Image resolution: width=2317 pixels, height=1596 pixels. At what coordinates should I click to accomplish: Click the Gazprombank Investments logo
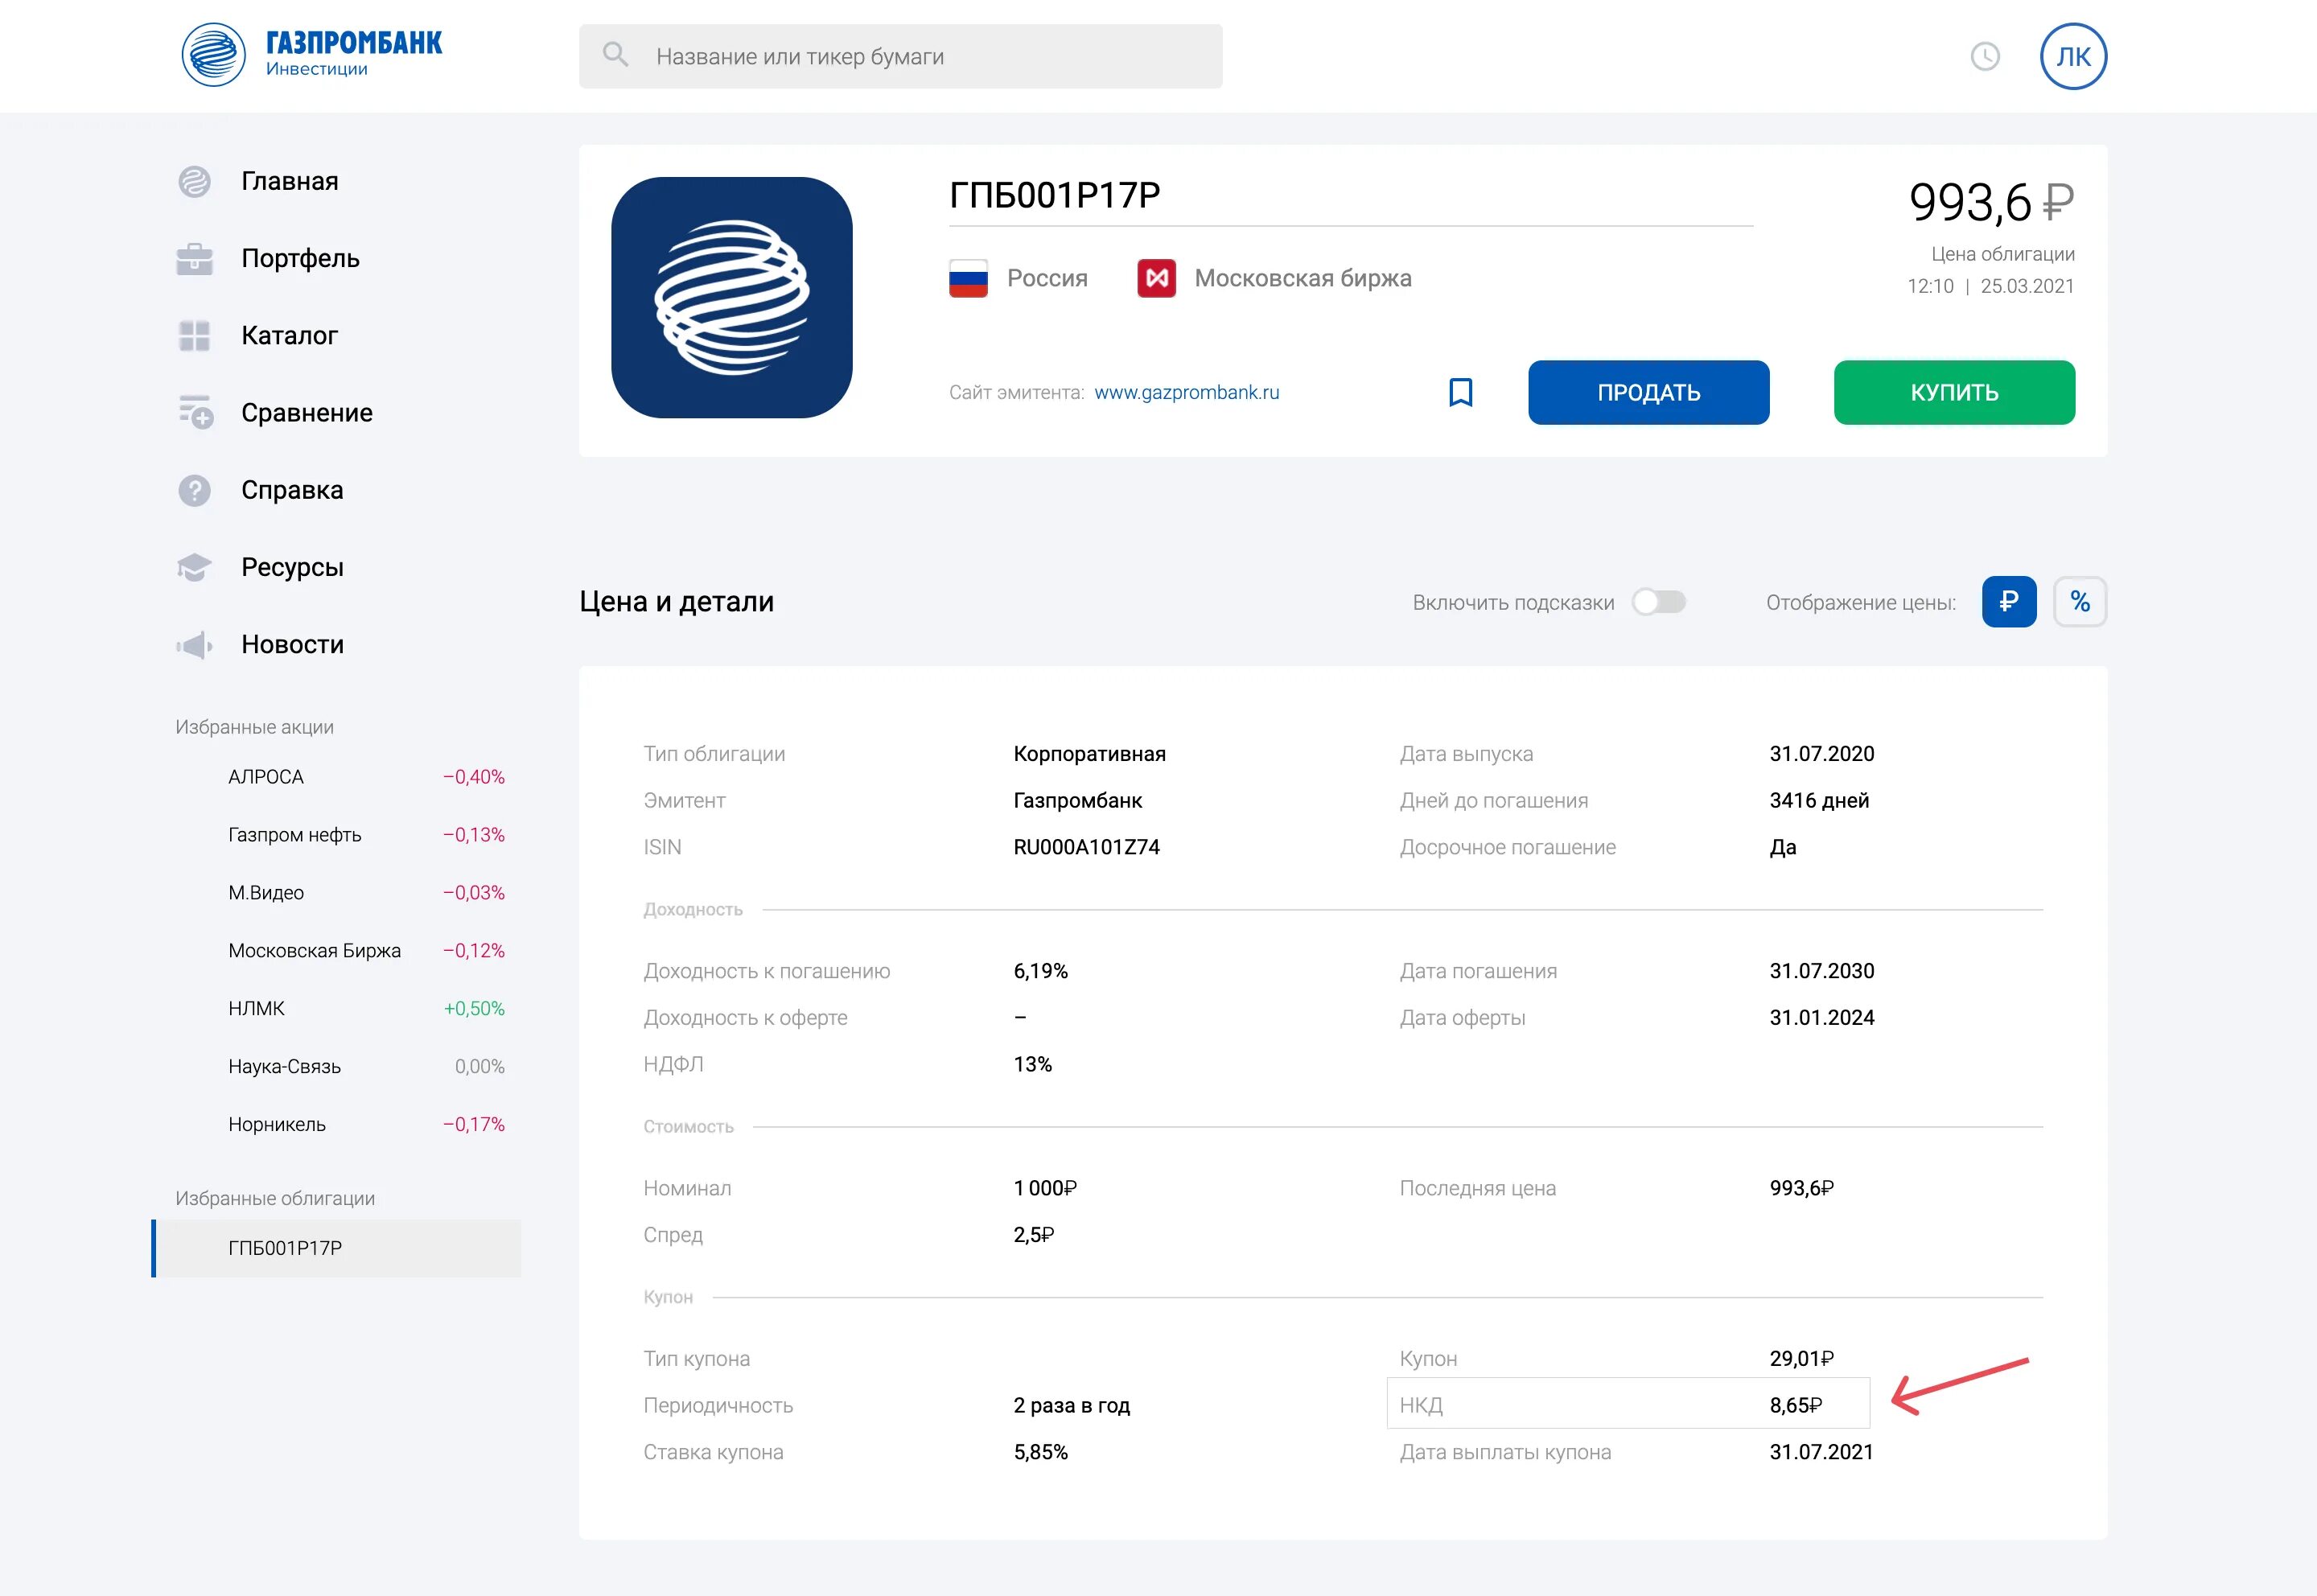(311, 55)
